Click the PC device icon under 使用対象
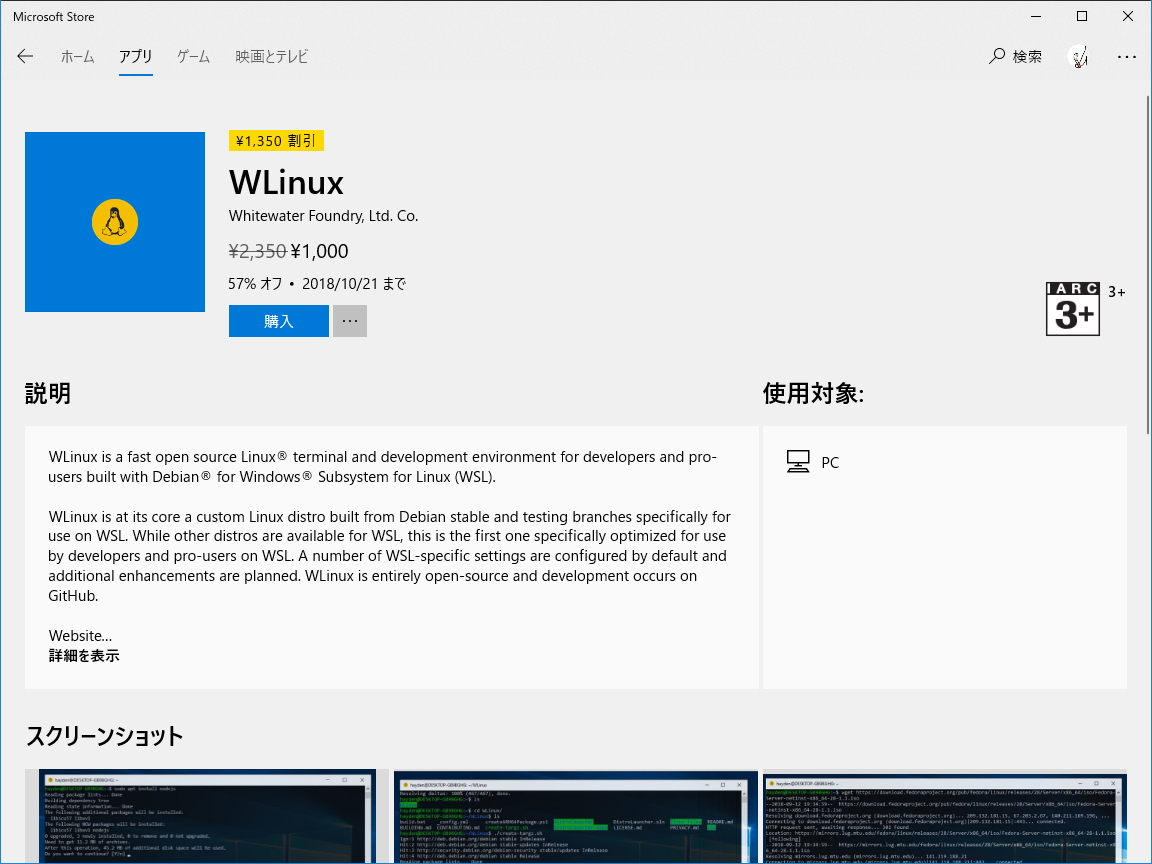The image size is (1152, 864). (x=797, y=461)
